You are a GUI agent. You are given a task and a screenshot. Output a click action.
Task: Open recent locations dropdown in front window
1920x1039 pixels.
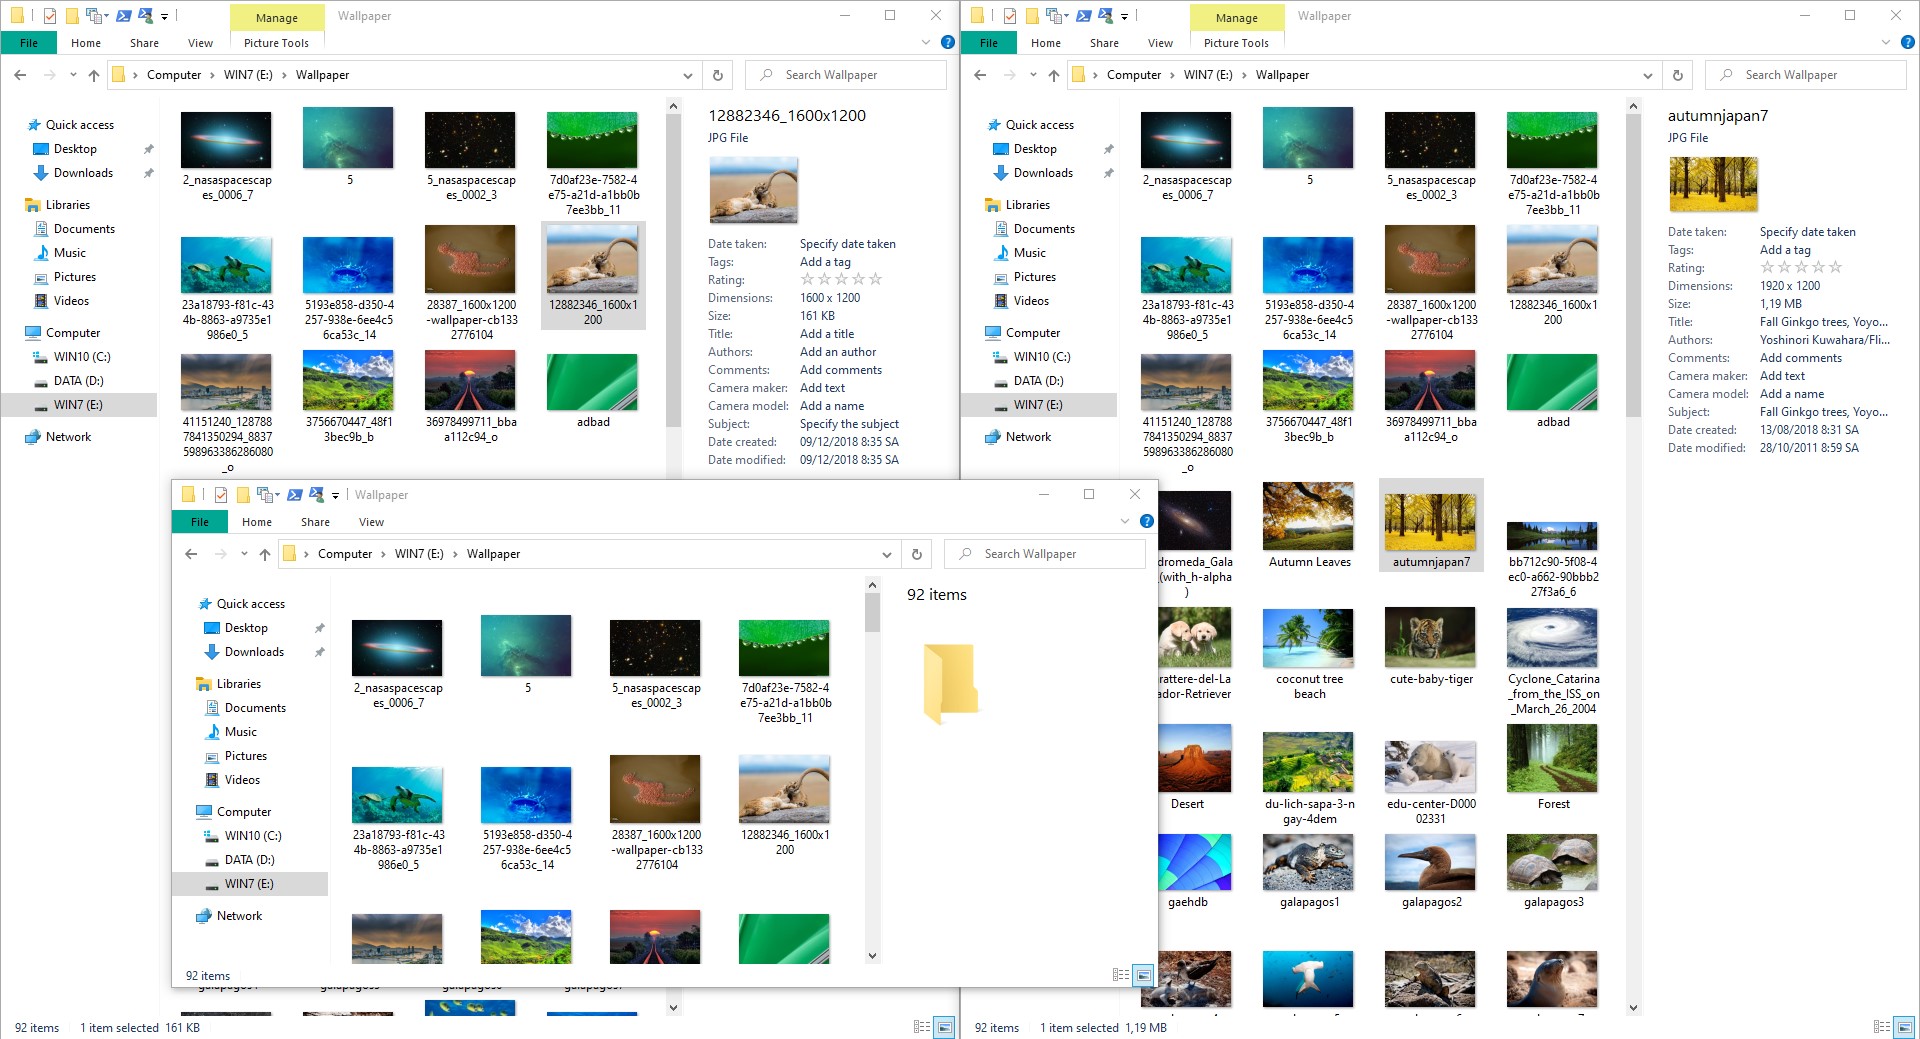[x=244, y=554]
